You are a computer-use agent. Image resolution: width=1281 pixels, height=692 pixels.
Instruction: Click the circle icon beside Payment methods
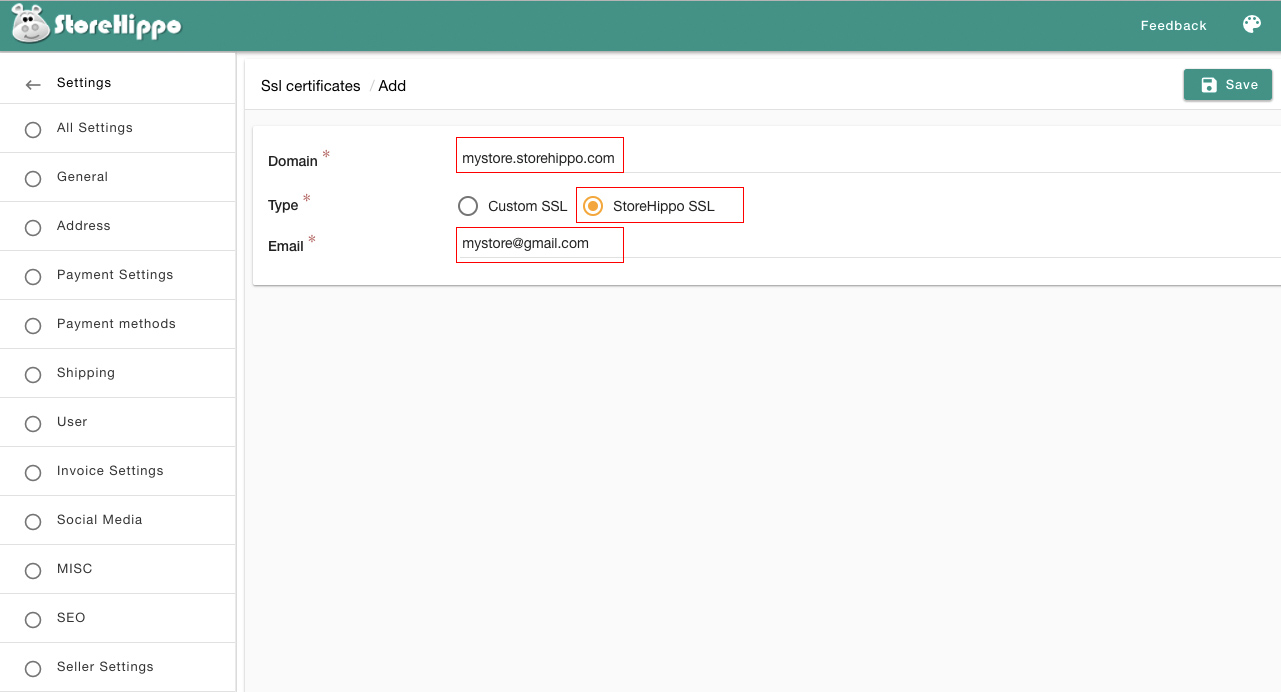click(33, 326)
